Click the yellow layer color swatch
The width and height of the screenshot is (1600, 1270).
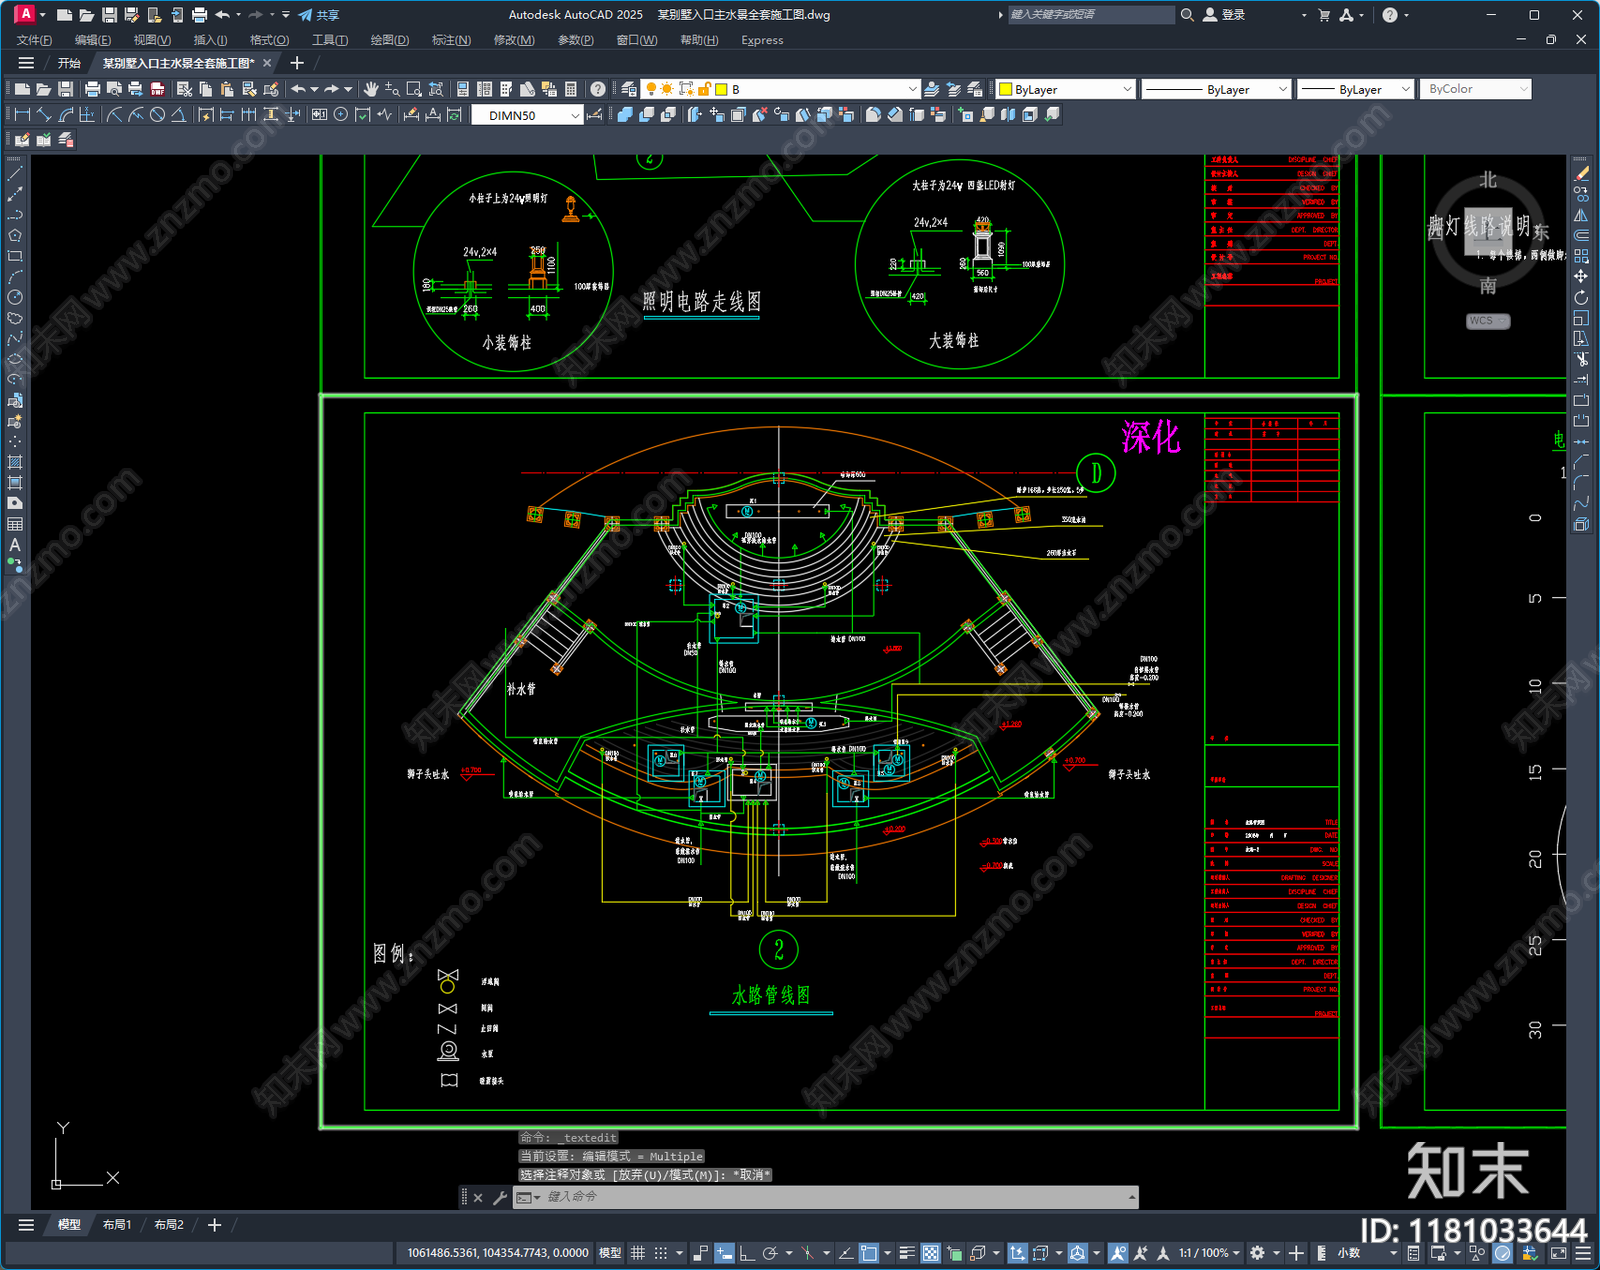click(721, 89)
